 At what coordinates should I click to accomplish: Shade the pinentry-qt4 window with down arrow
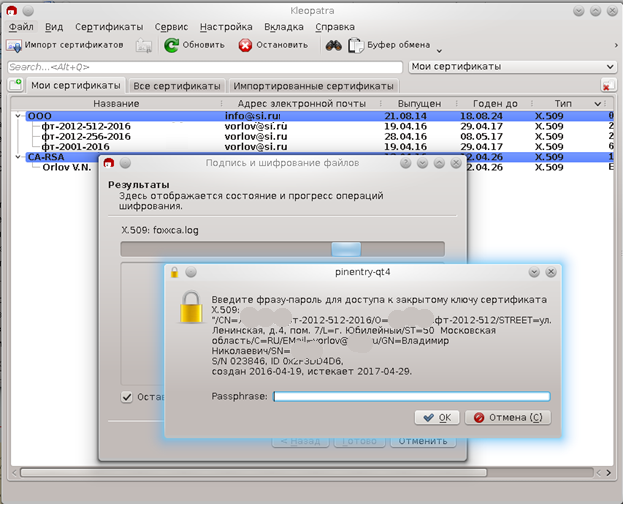(534, 272)
